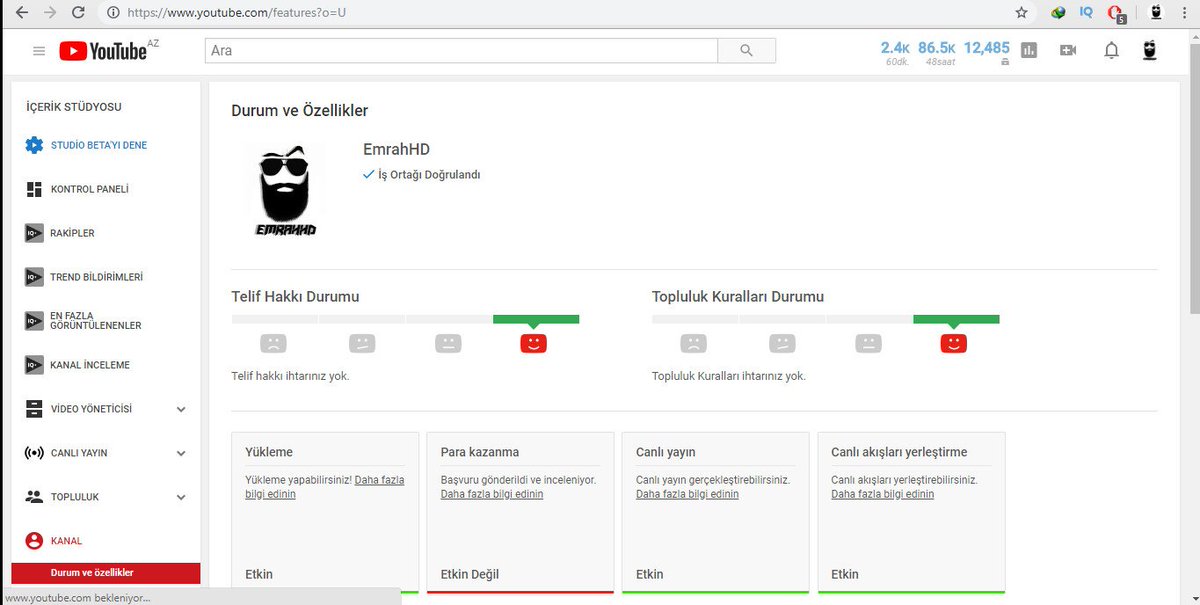Viewport: 1200px width, 605px height.
Task: Click the Para kazanma card title
Action: pyautogui.click(x=480, y=452)
